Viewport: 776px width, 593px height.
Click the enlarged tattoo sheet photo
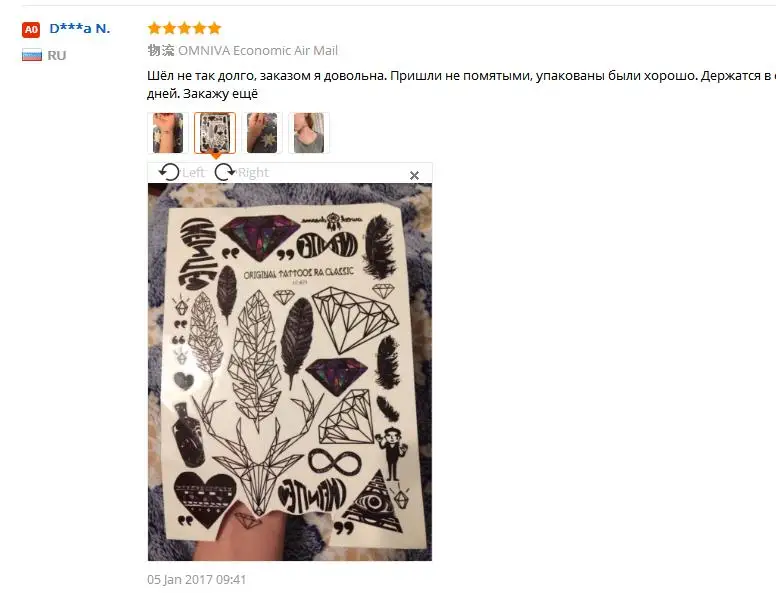pyautogui.click(x=290, y=372)
